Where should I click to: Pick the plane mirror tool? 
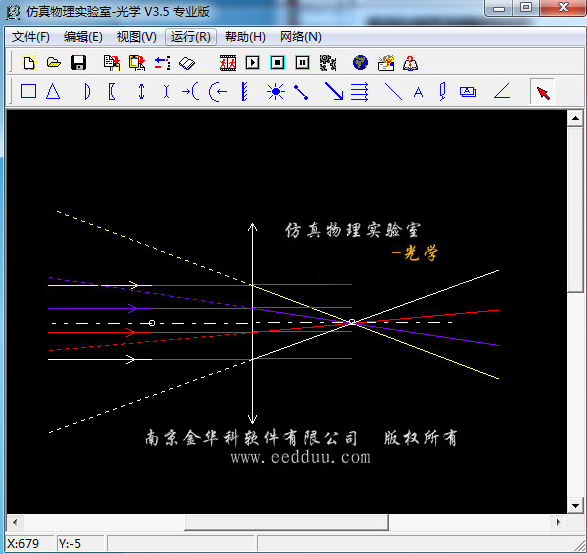(x=244, y=92)
